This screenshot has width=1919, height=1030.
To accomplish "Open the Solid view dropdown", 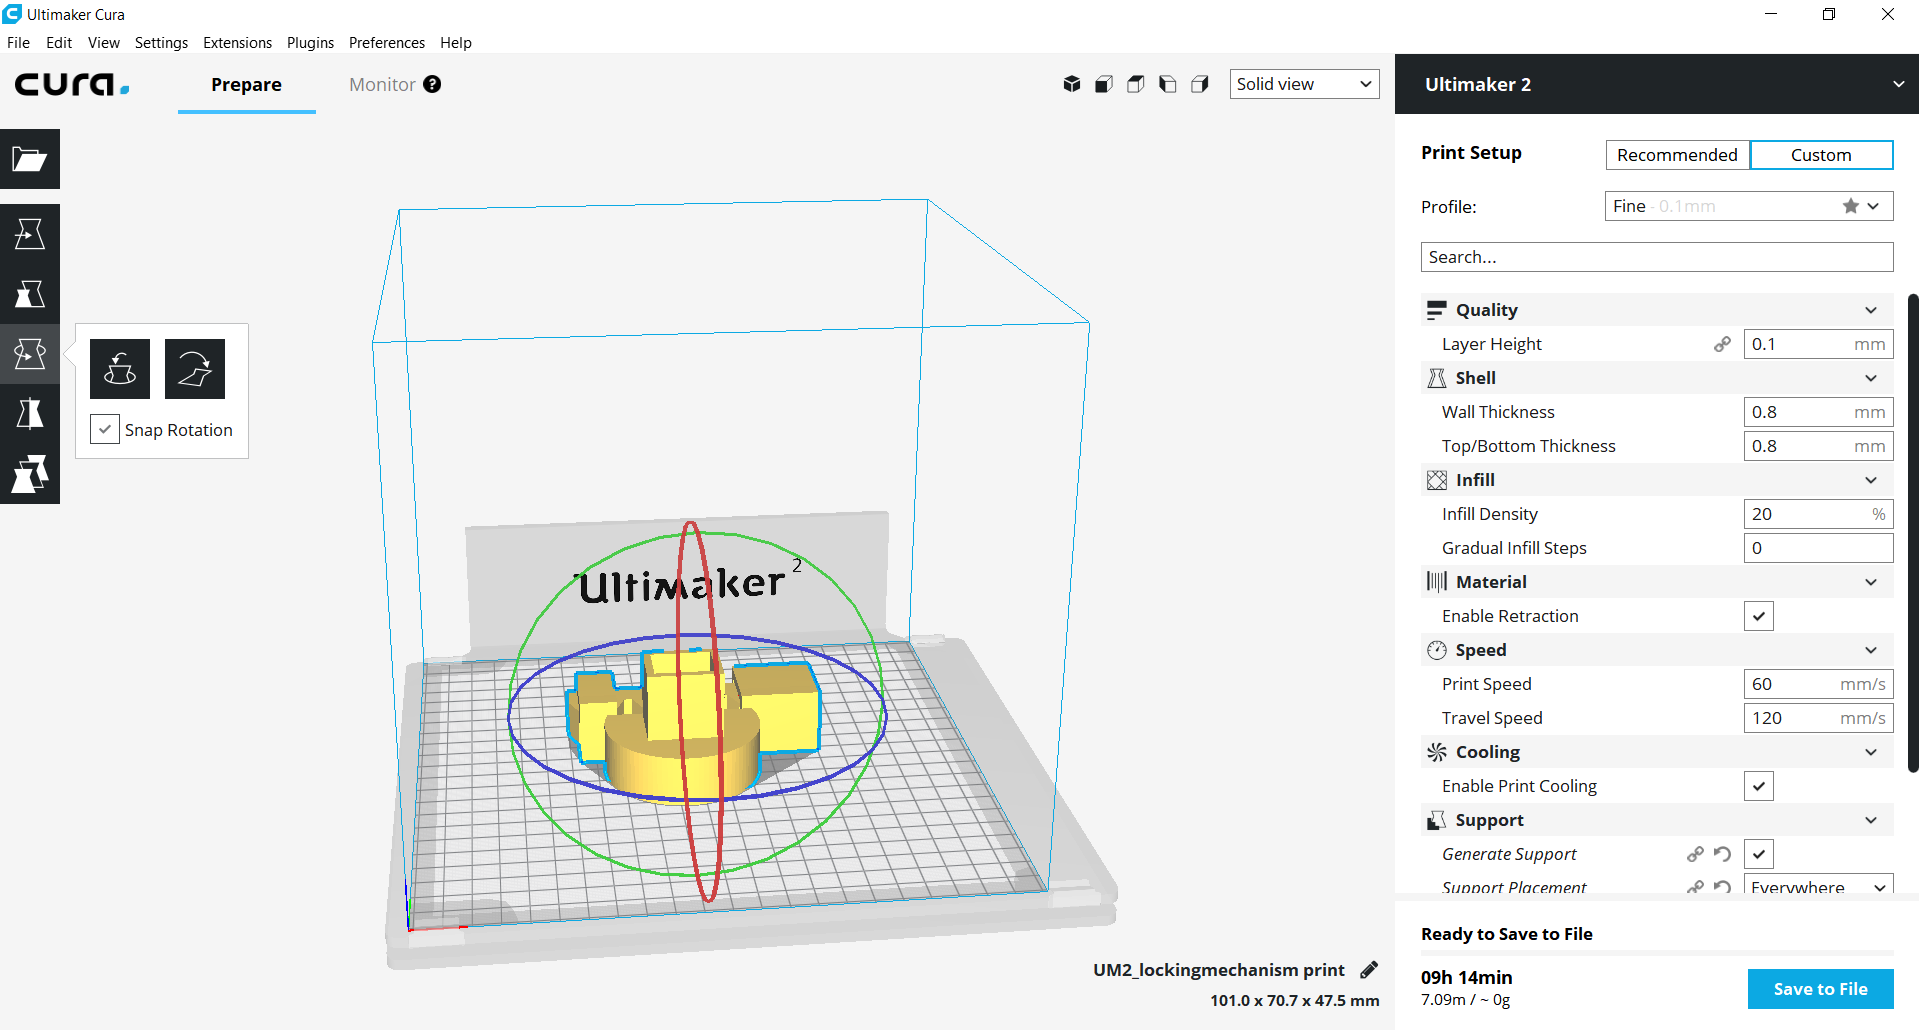I will click(x=1304, y=84).
